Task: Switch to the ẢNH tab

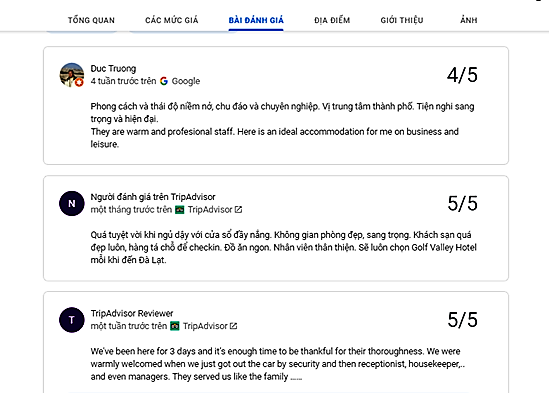Action: [468, 20]
